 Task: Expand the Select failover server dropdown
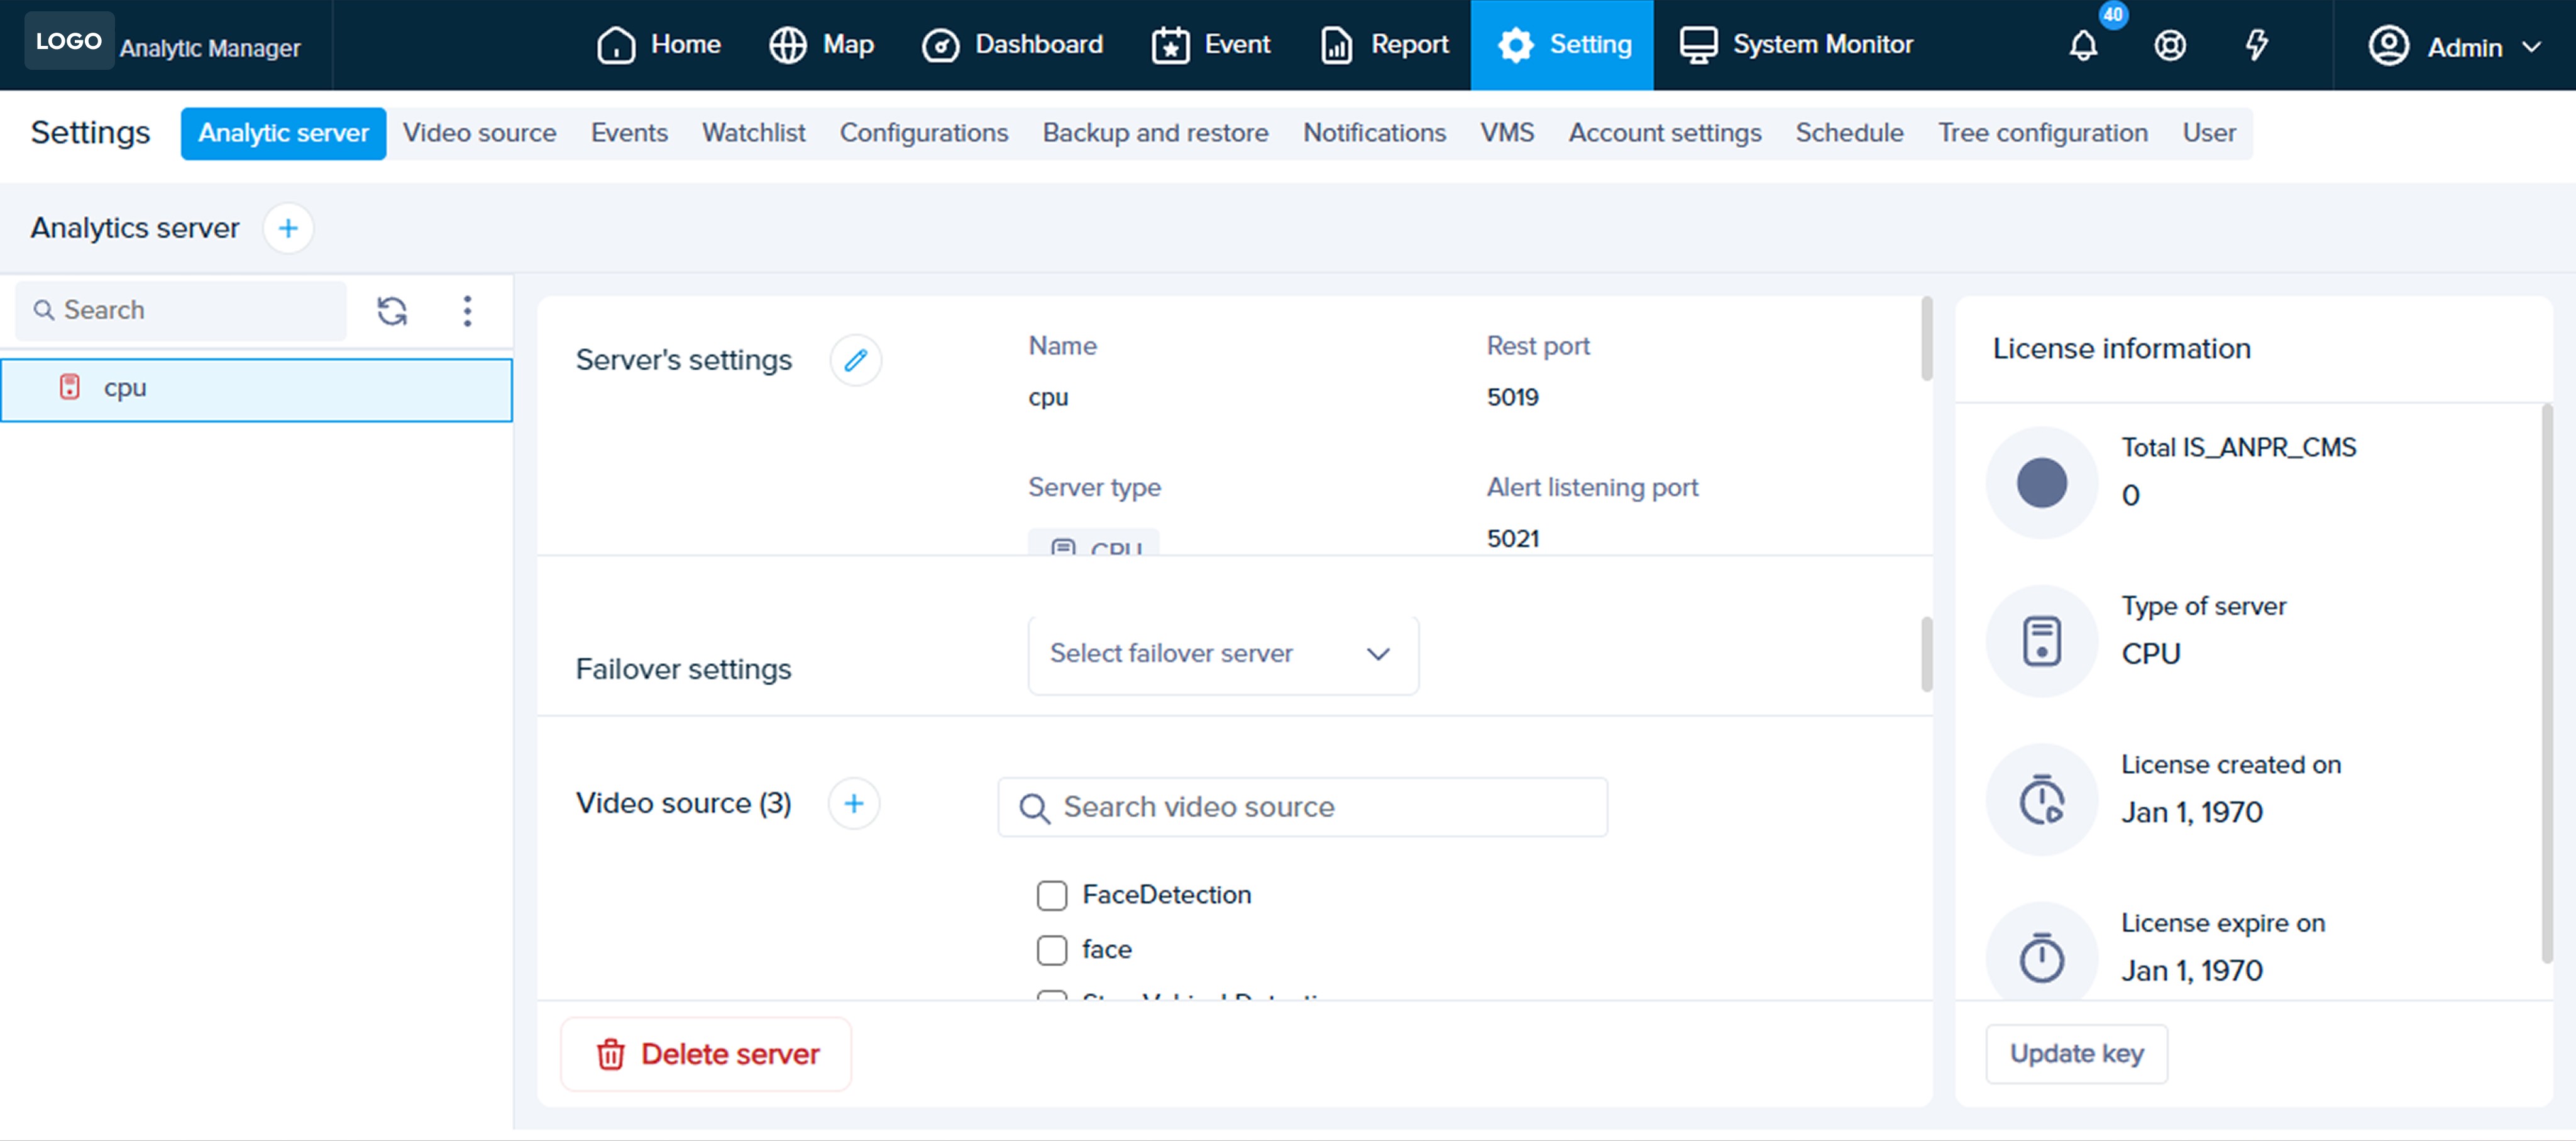tap(1222, 654)
